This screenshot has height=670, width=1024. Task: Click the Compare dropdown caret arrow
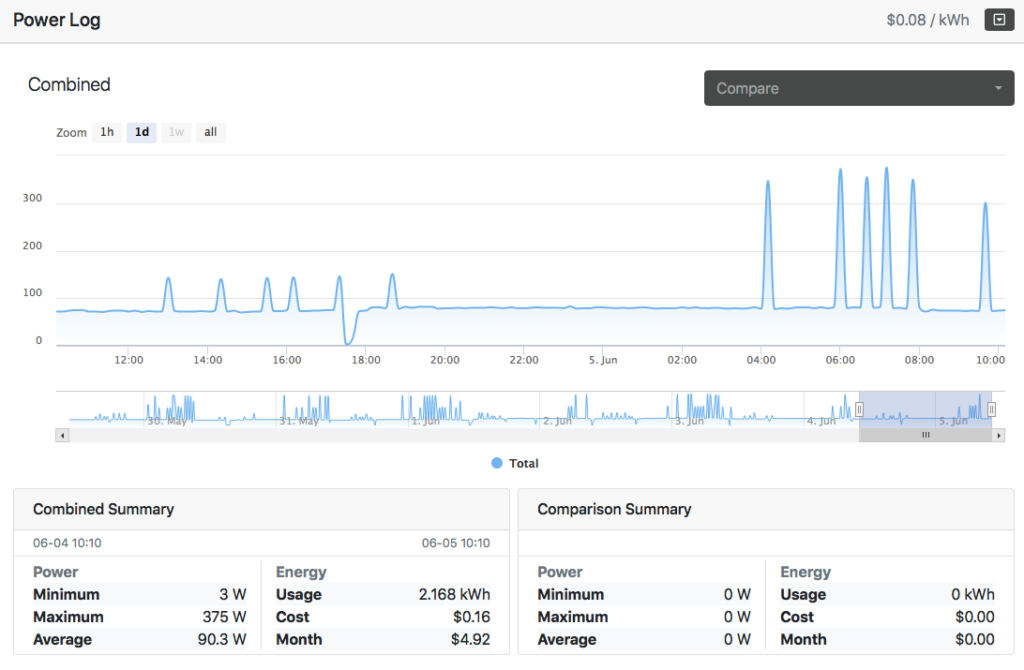998,88
